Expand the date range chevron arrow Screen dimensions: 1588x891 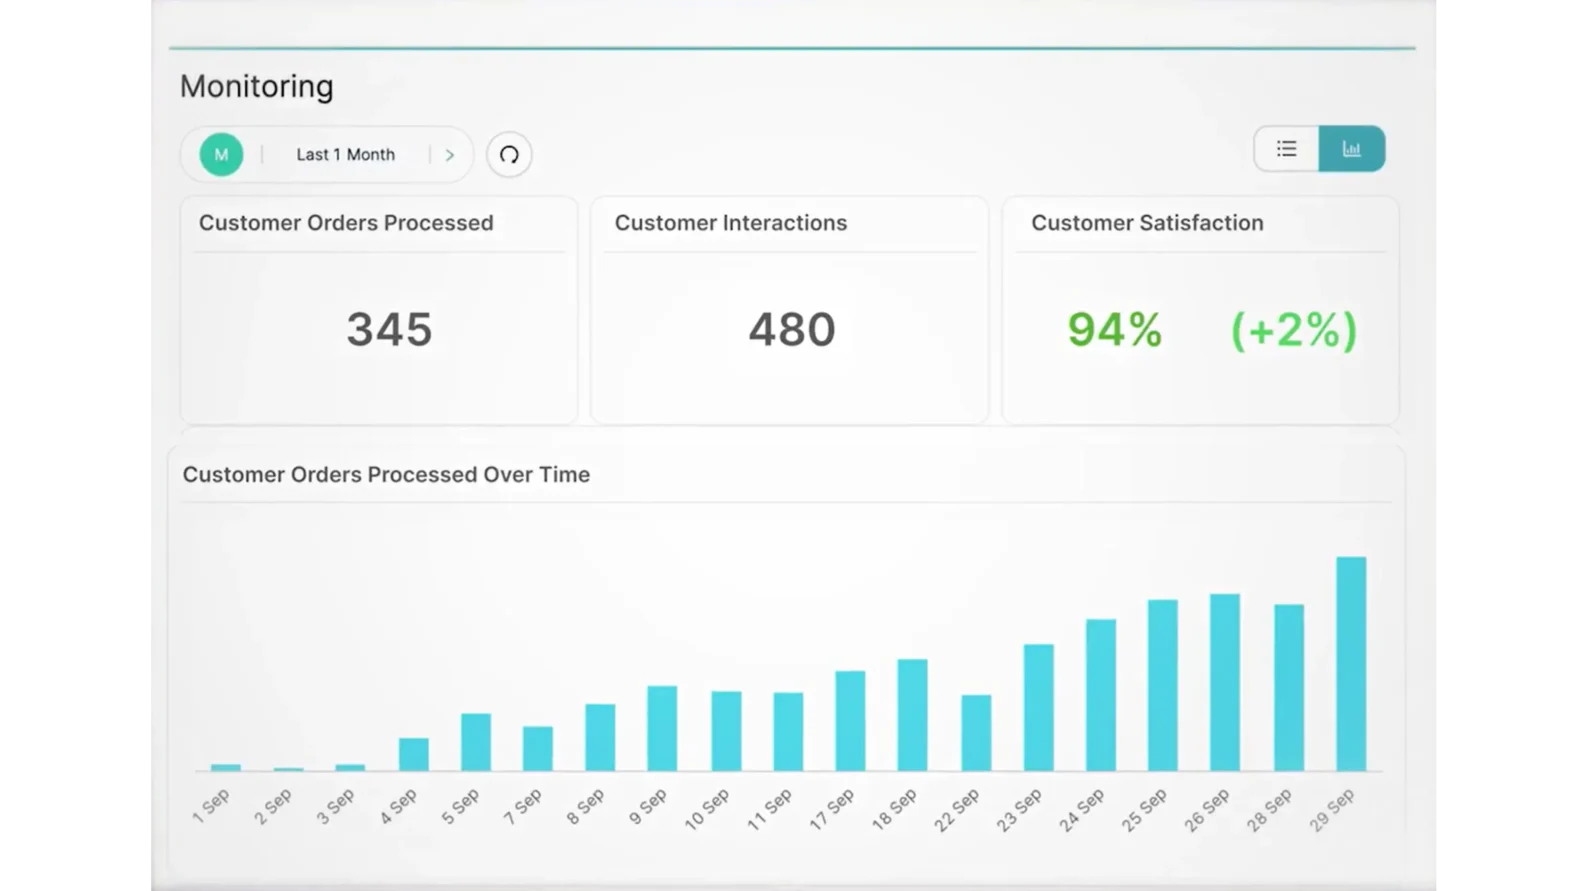pyautogui.click(x=450, y=155)
